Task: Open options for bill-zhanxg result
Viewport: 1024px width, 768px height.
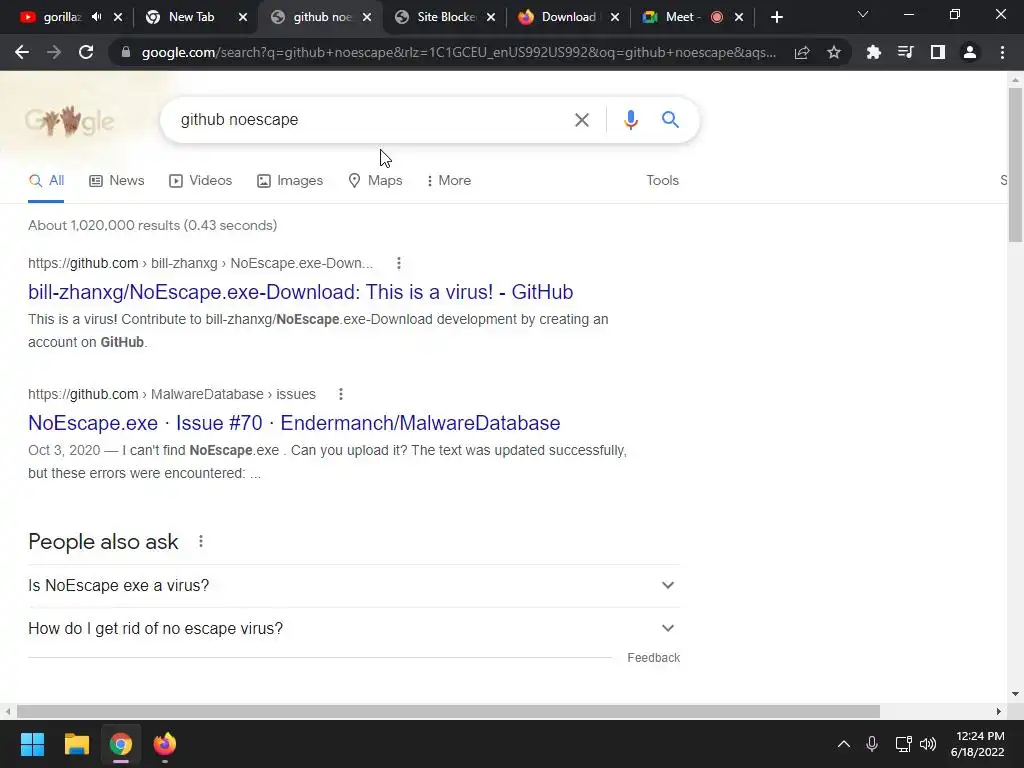Action: click(398, 263)
